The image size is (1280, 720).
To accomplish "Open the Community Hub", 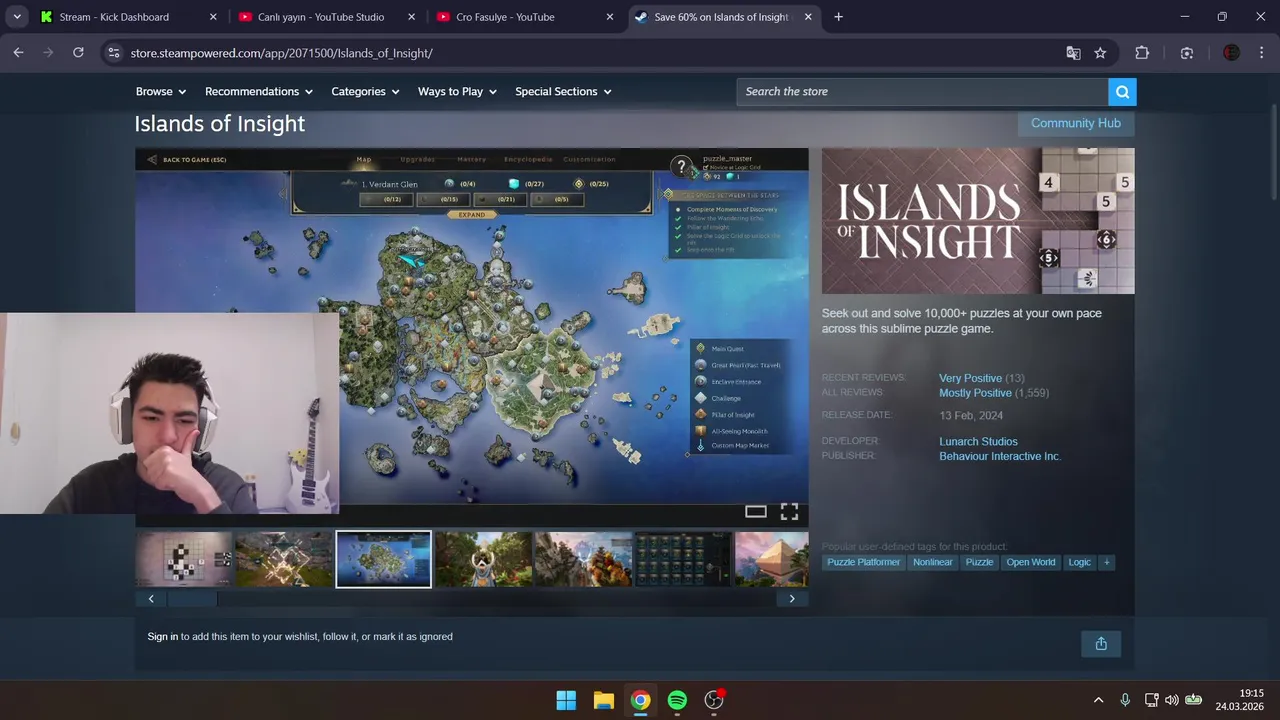I will (x=1076, y=123).
